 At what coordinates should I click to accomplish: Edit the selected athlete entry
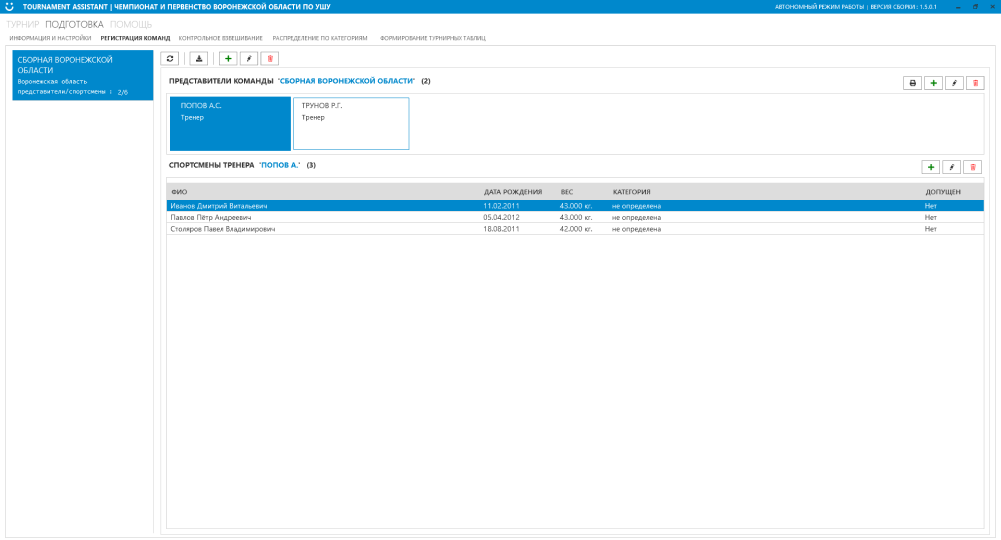click(x=952, y=167)
